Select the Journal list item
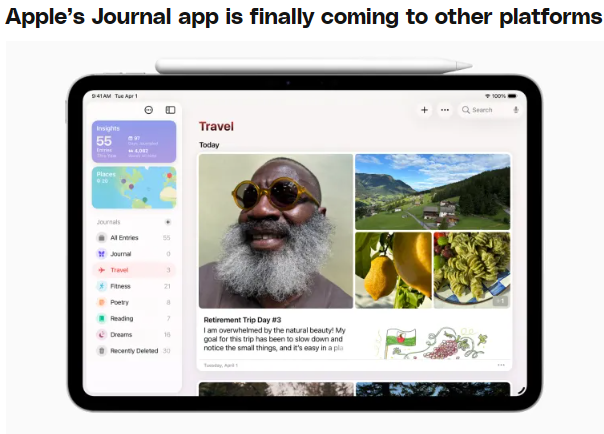 (134, 254)
